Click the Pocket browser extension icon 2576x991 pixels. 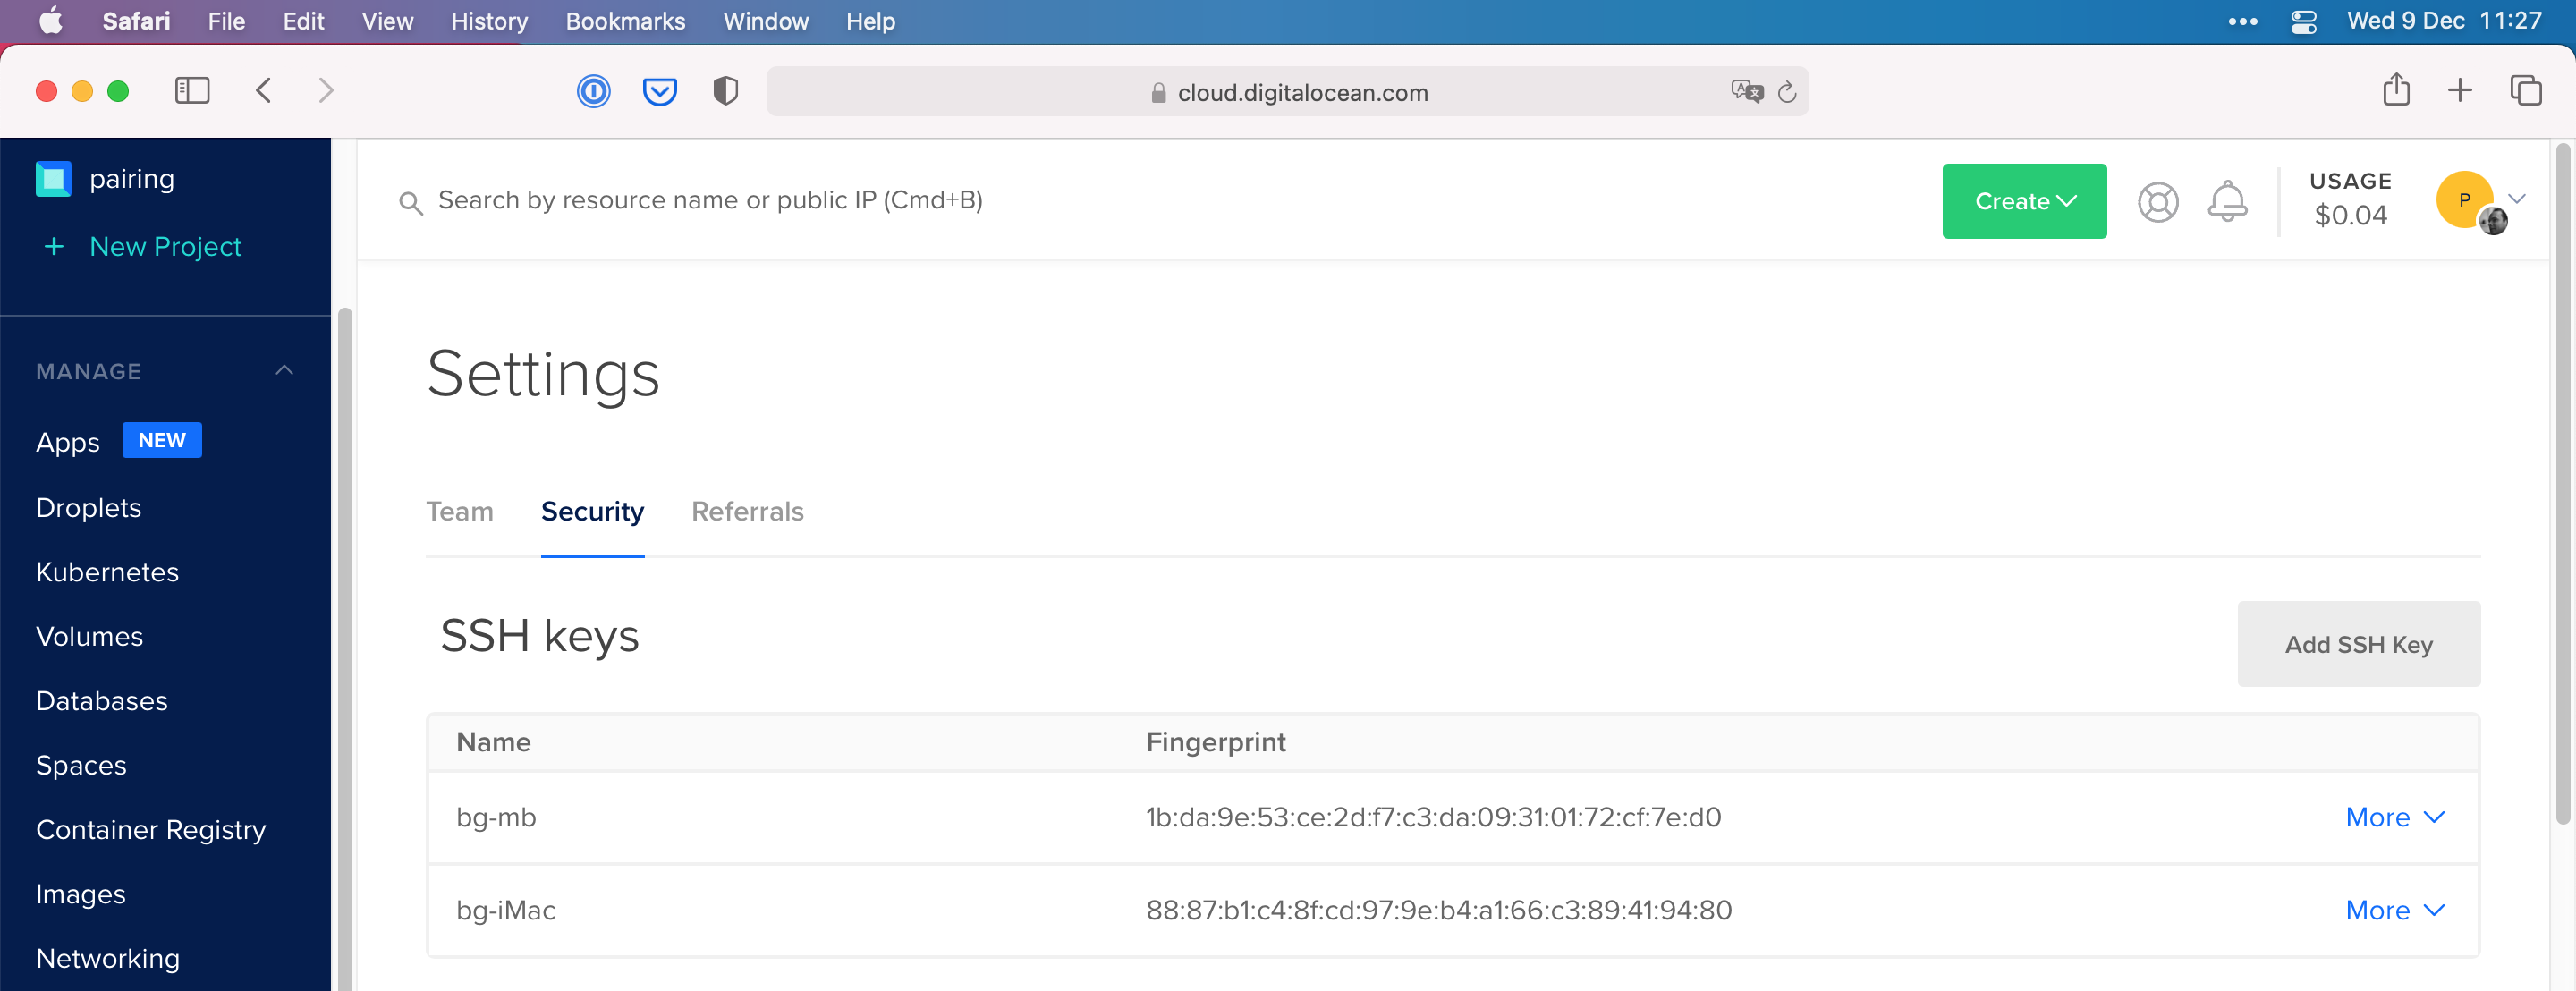660,90
